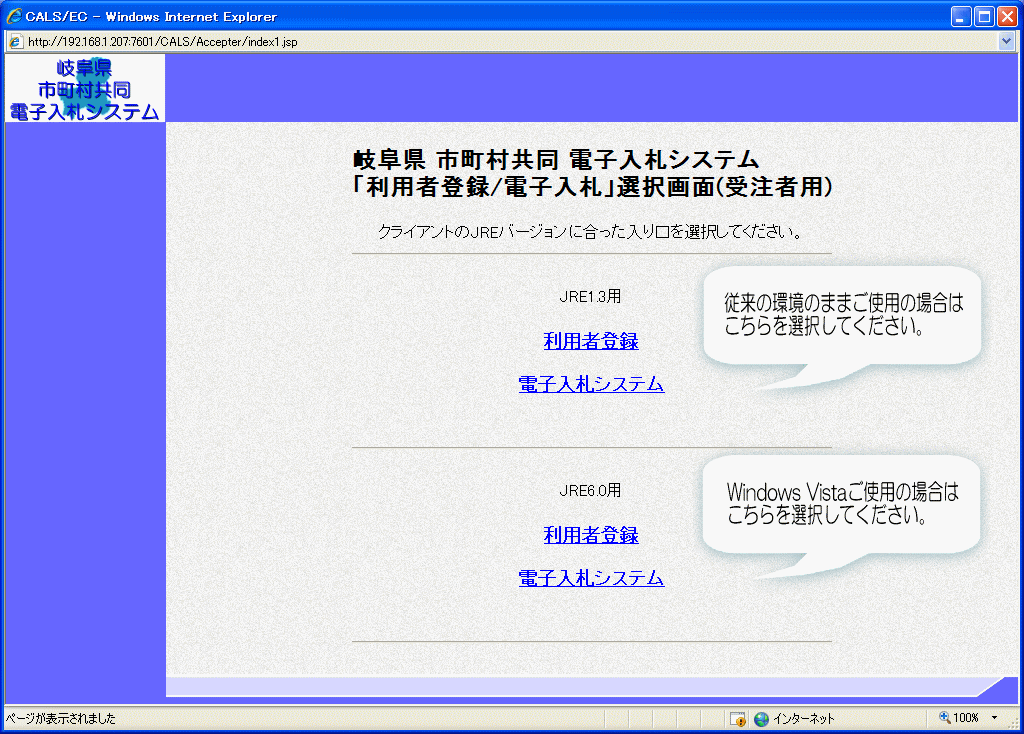
Task: Click the 100% zoom level button
Action: (x=959, y=718)
